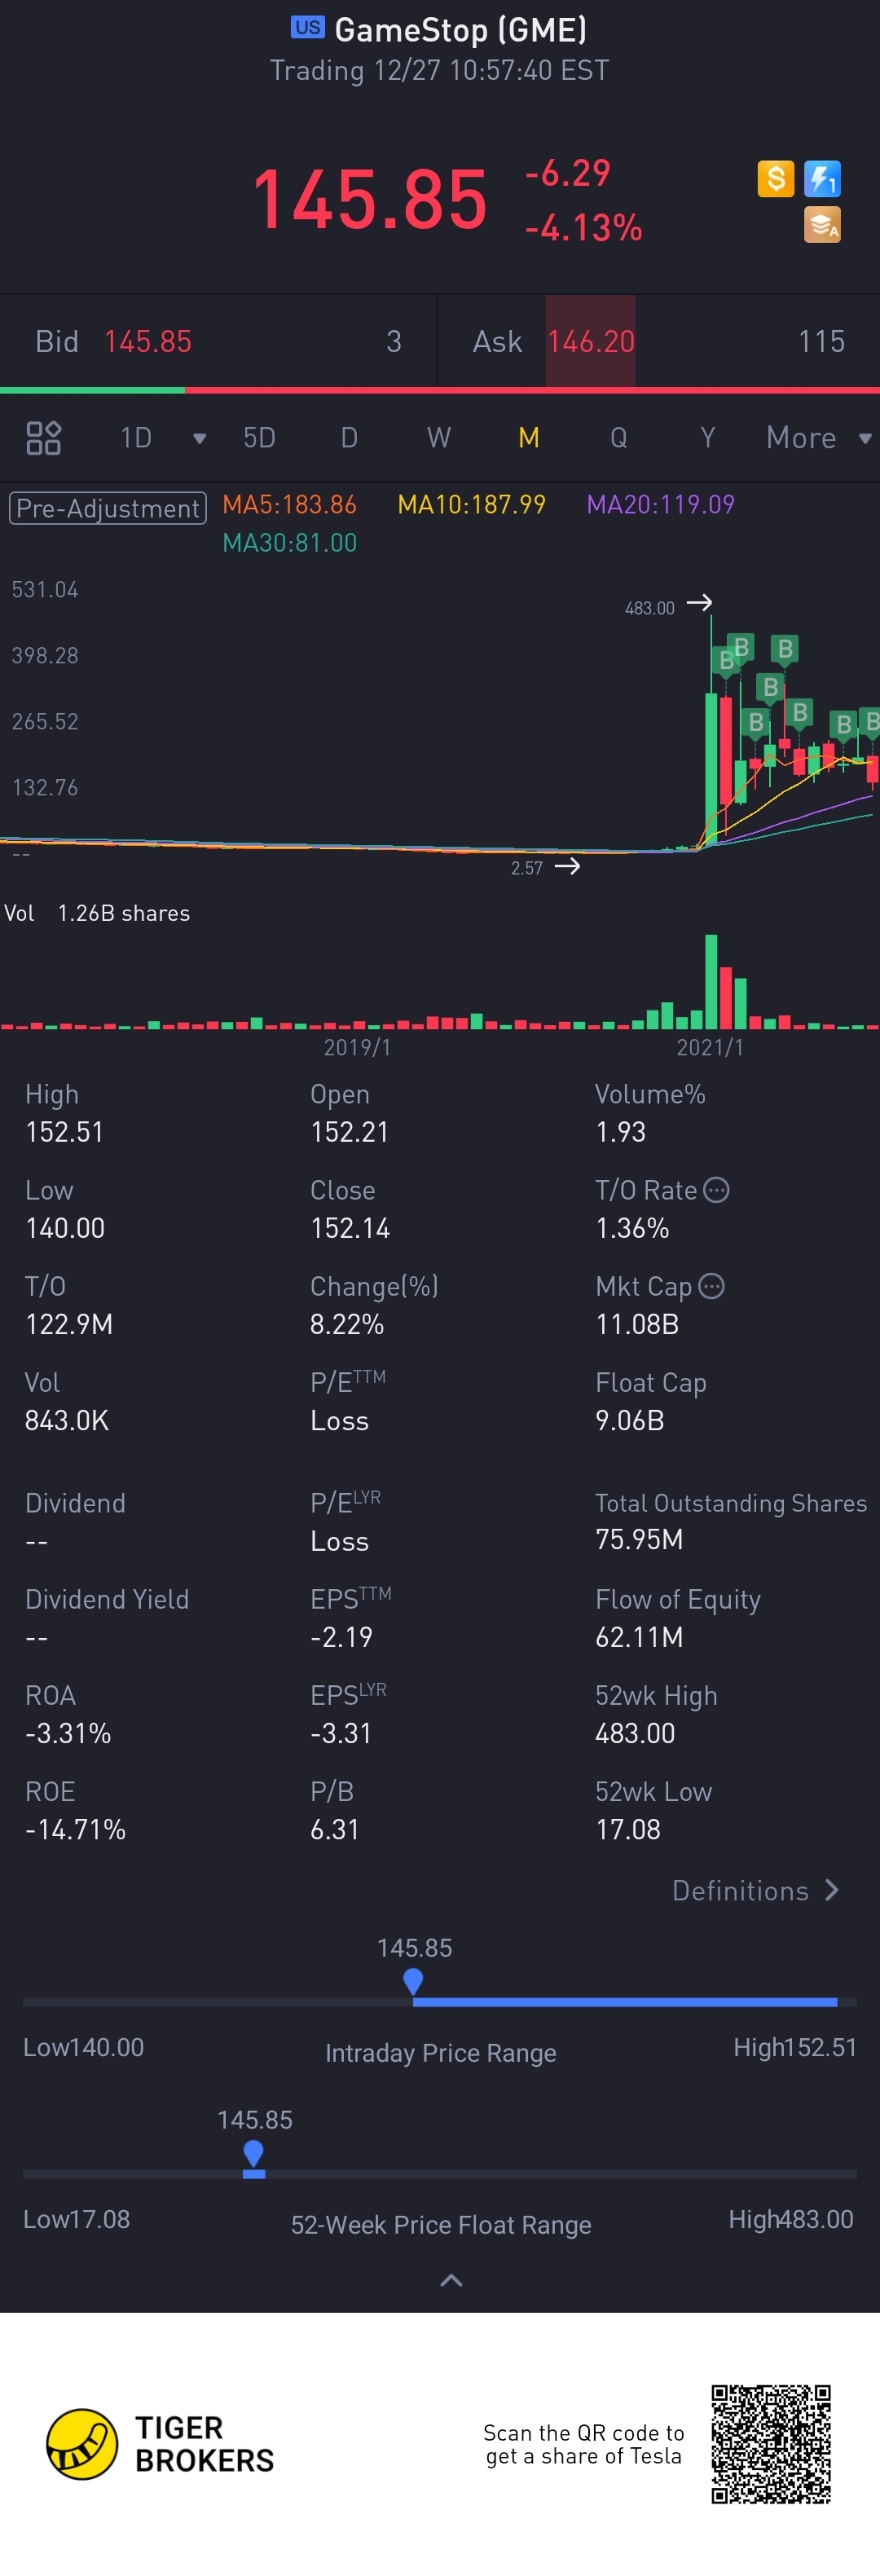
Task: Tap the 52wk High 483.00 stat
Action: (635, 1733)
